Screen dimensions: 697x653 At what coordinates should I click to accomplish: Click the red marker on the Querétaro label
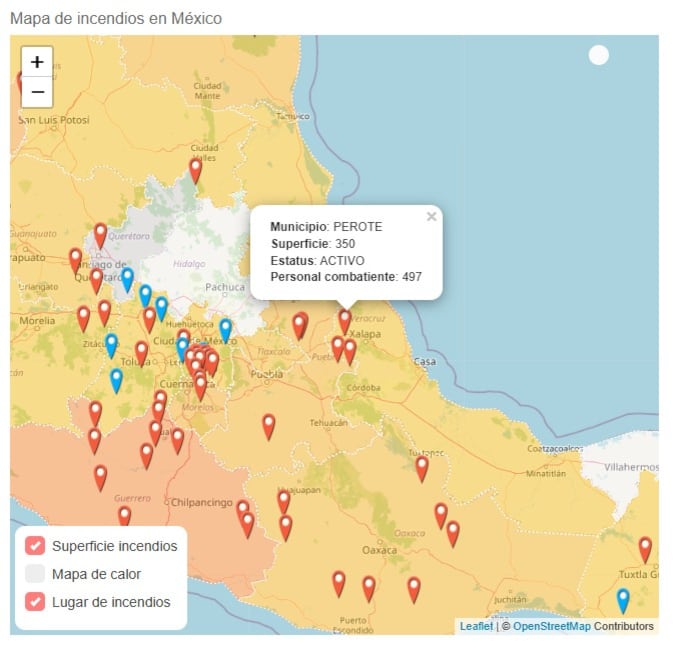tap(100, 236)
